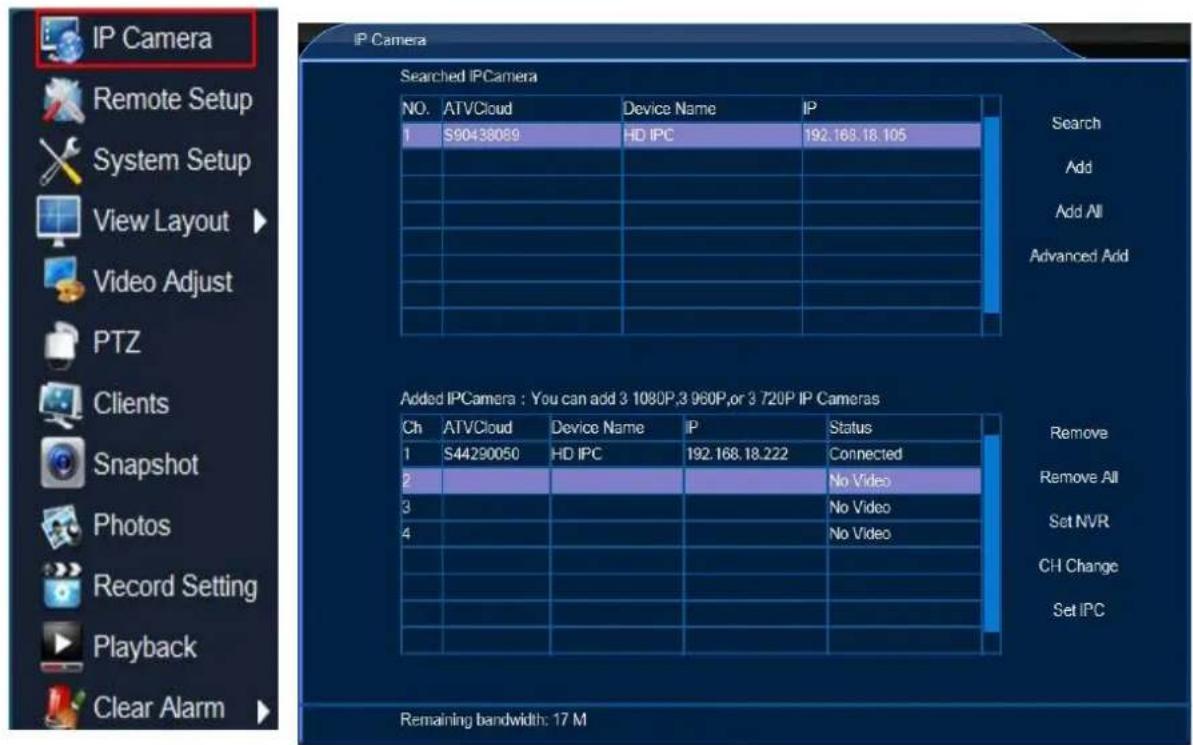Image resolution: width=1193 pixels, height=745 pixels.
Task: Select channel 3 row in added list
Action: coord(691,508)
